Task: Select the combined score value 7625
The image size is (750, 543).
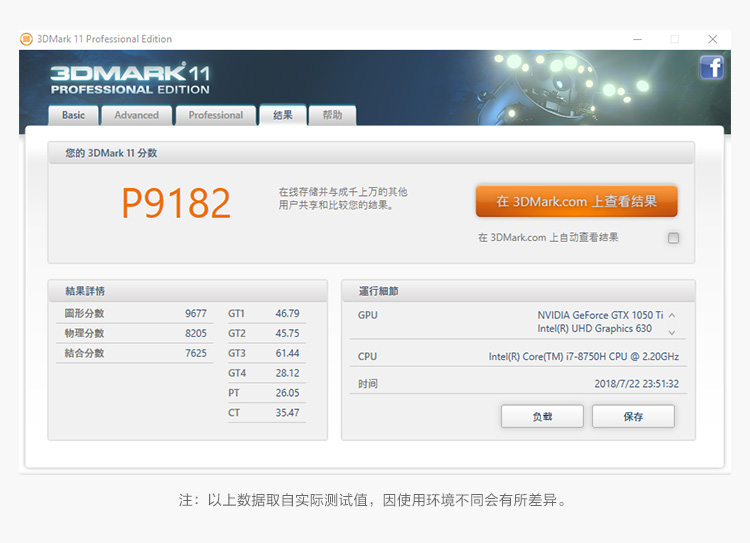Action: 196,353
